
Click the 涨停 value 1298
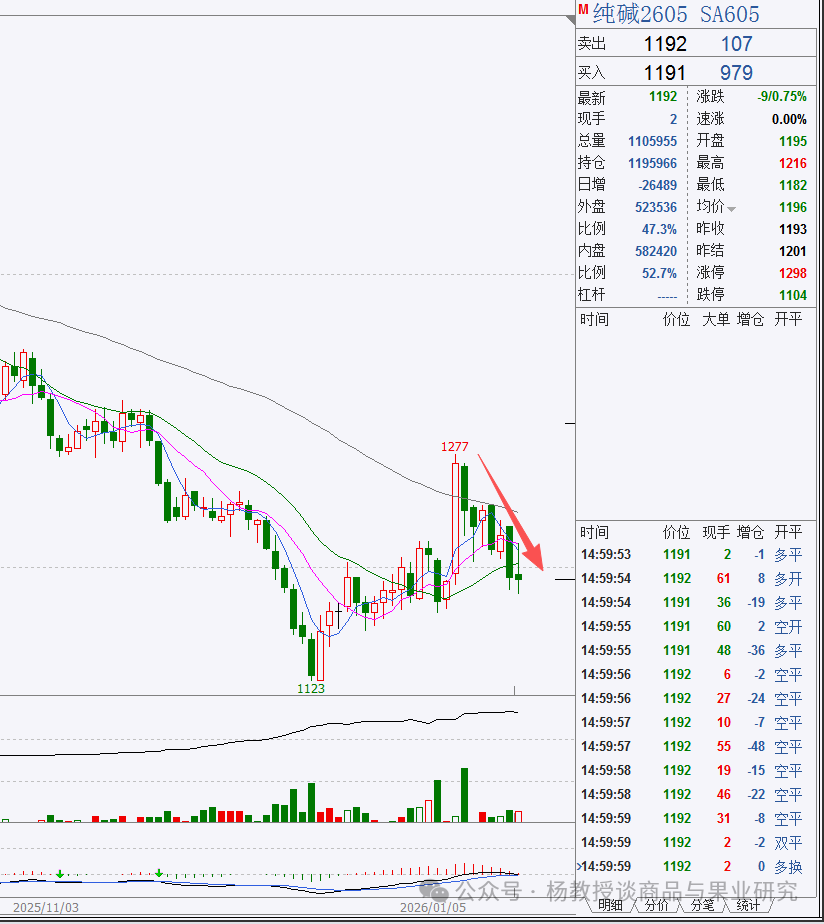[793, 273]
